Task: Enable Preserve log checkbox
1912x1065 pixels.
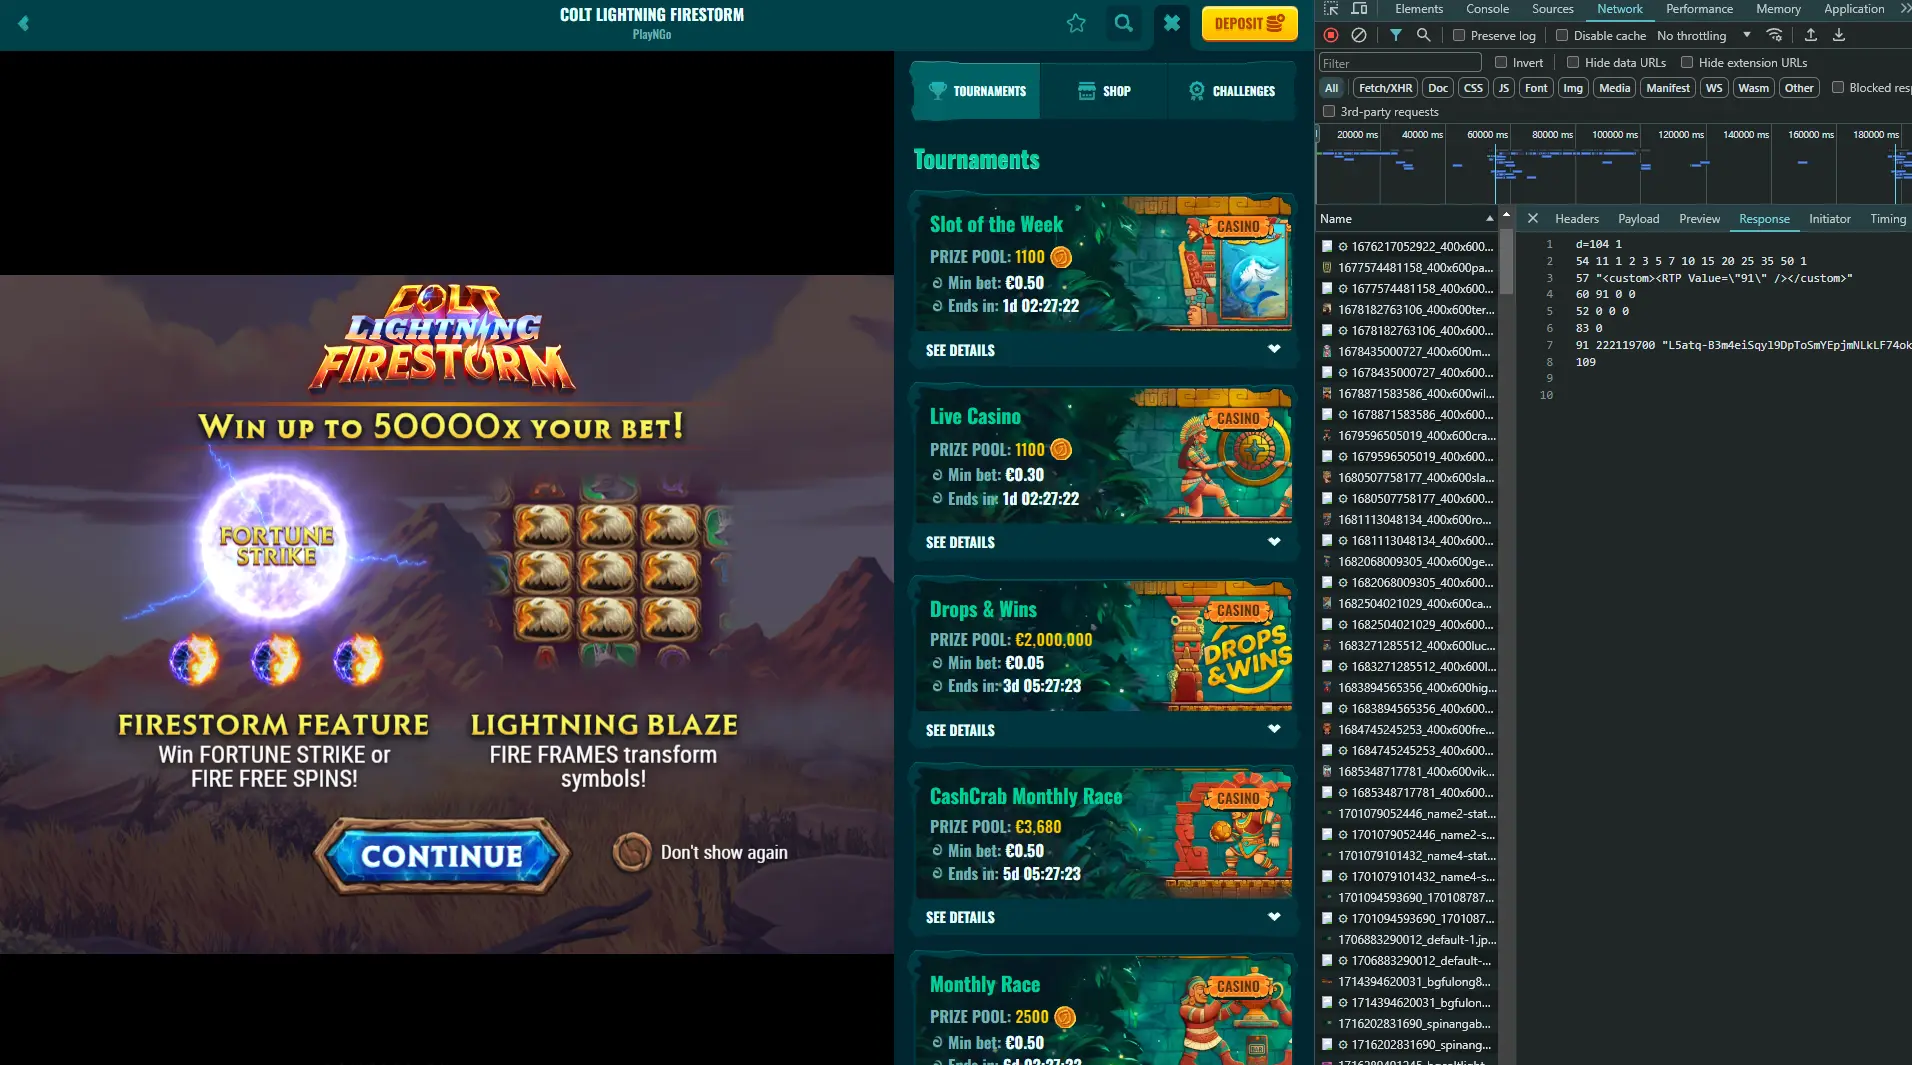Action: click(1459, 35)
